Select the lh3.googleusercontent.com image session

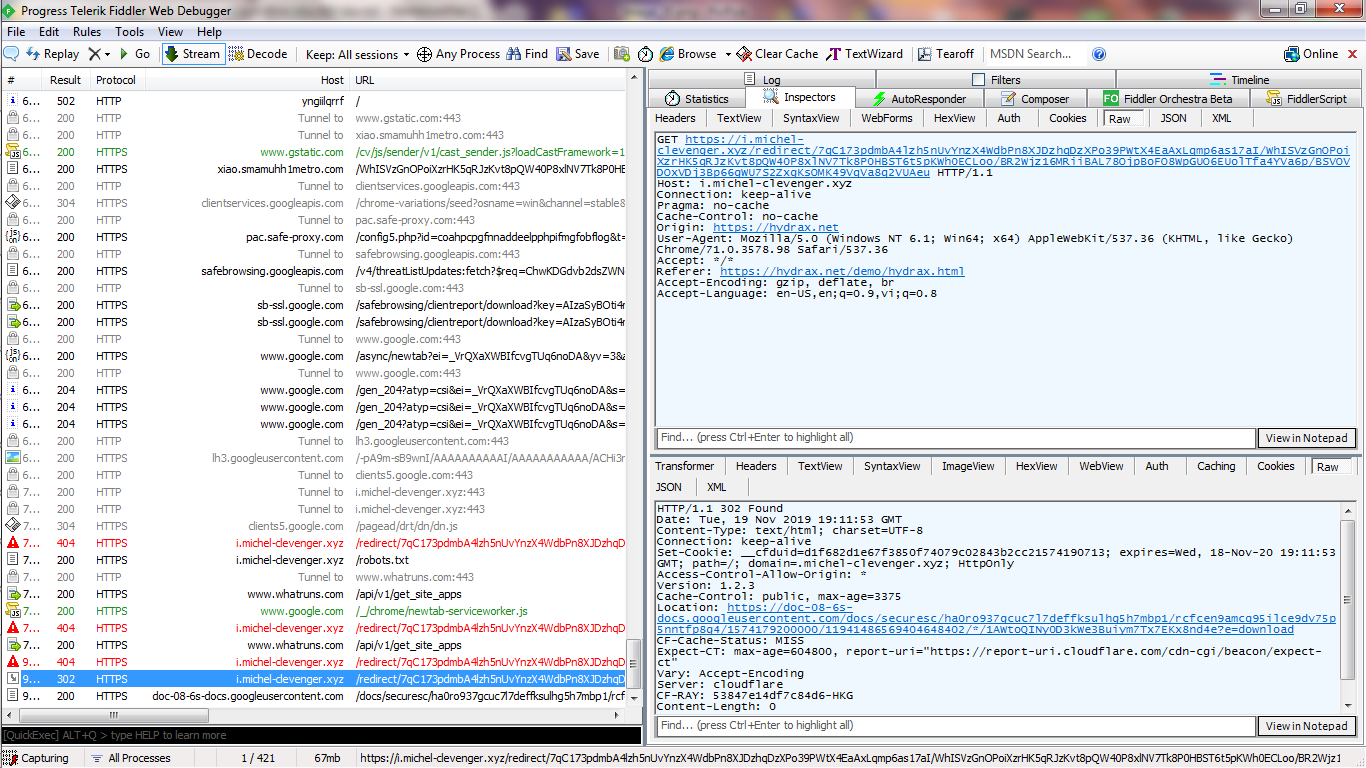click(x=315, y=458)
